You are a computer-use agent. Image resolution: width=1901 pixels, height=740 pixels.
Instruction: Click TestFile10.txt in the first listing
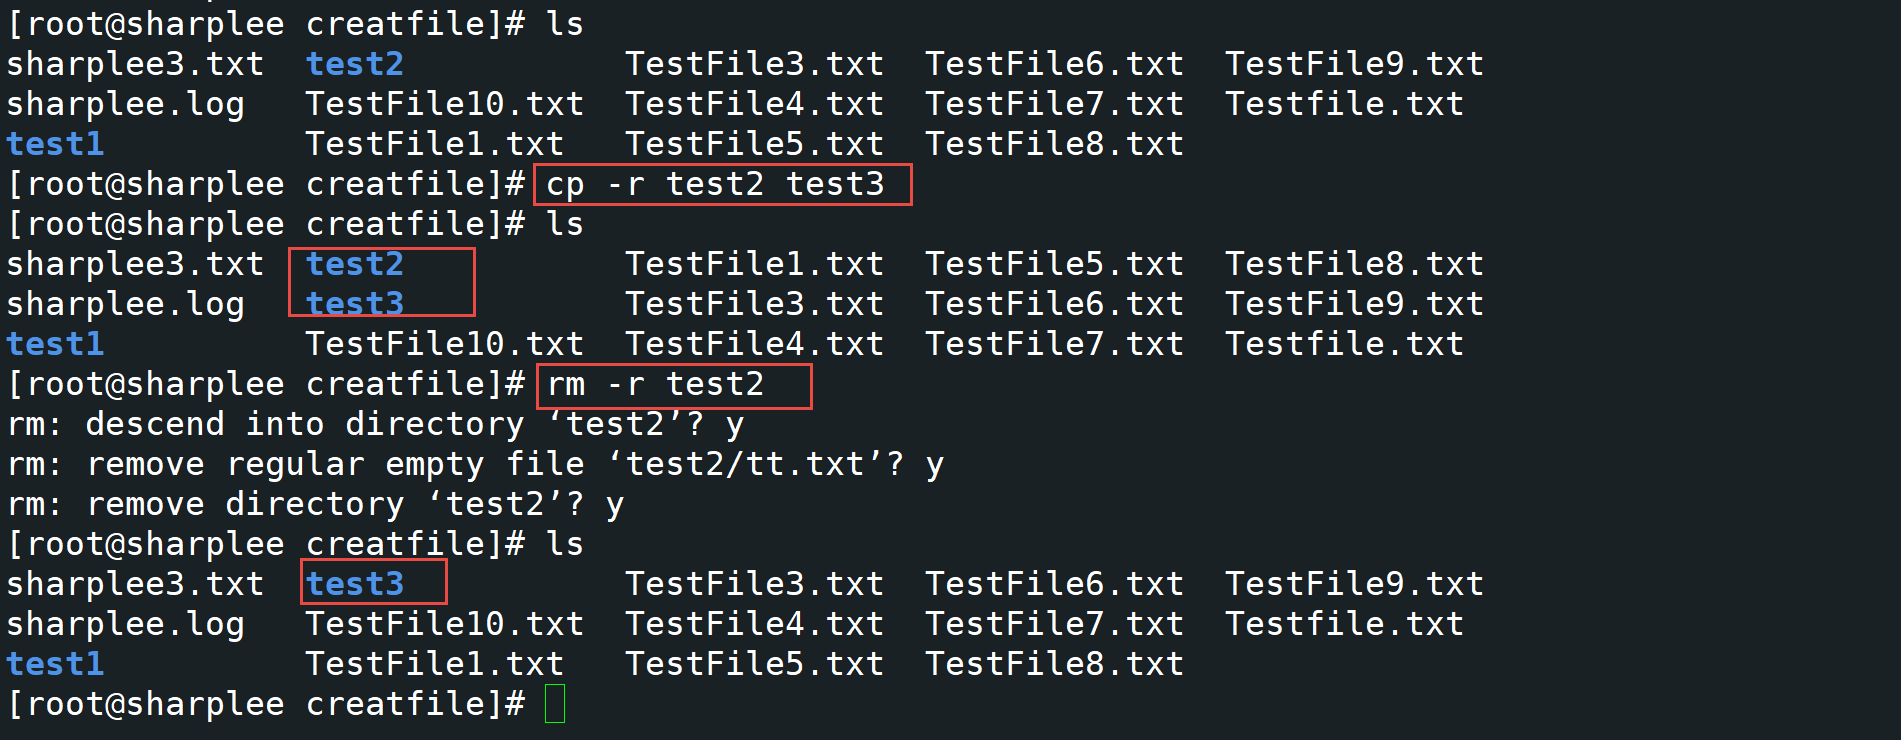445,104
